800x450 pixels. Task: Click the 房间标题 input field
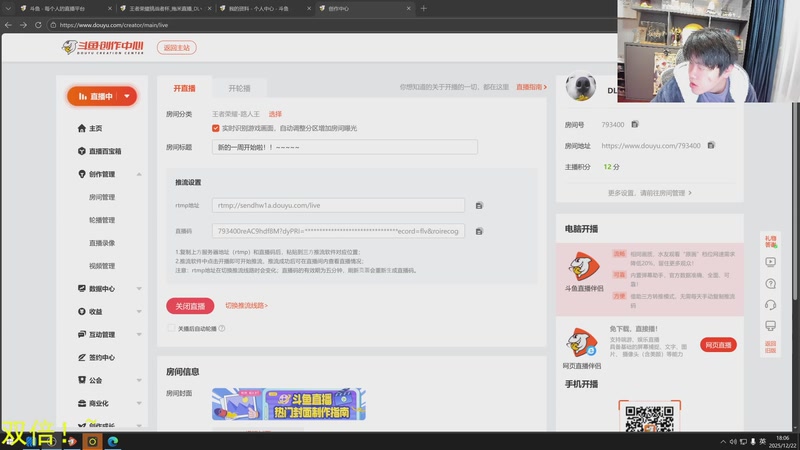pyautogui.click(x=345, y=147)
